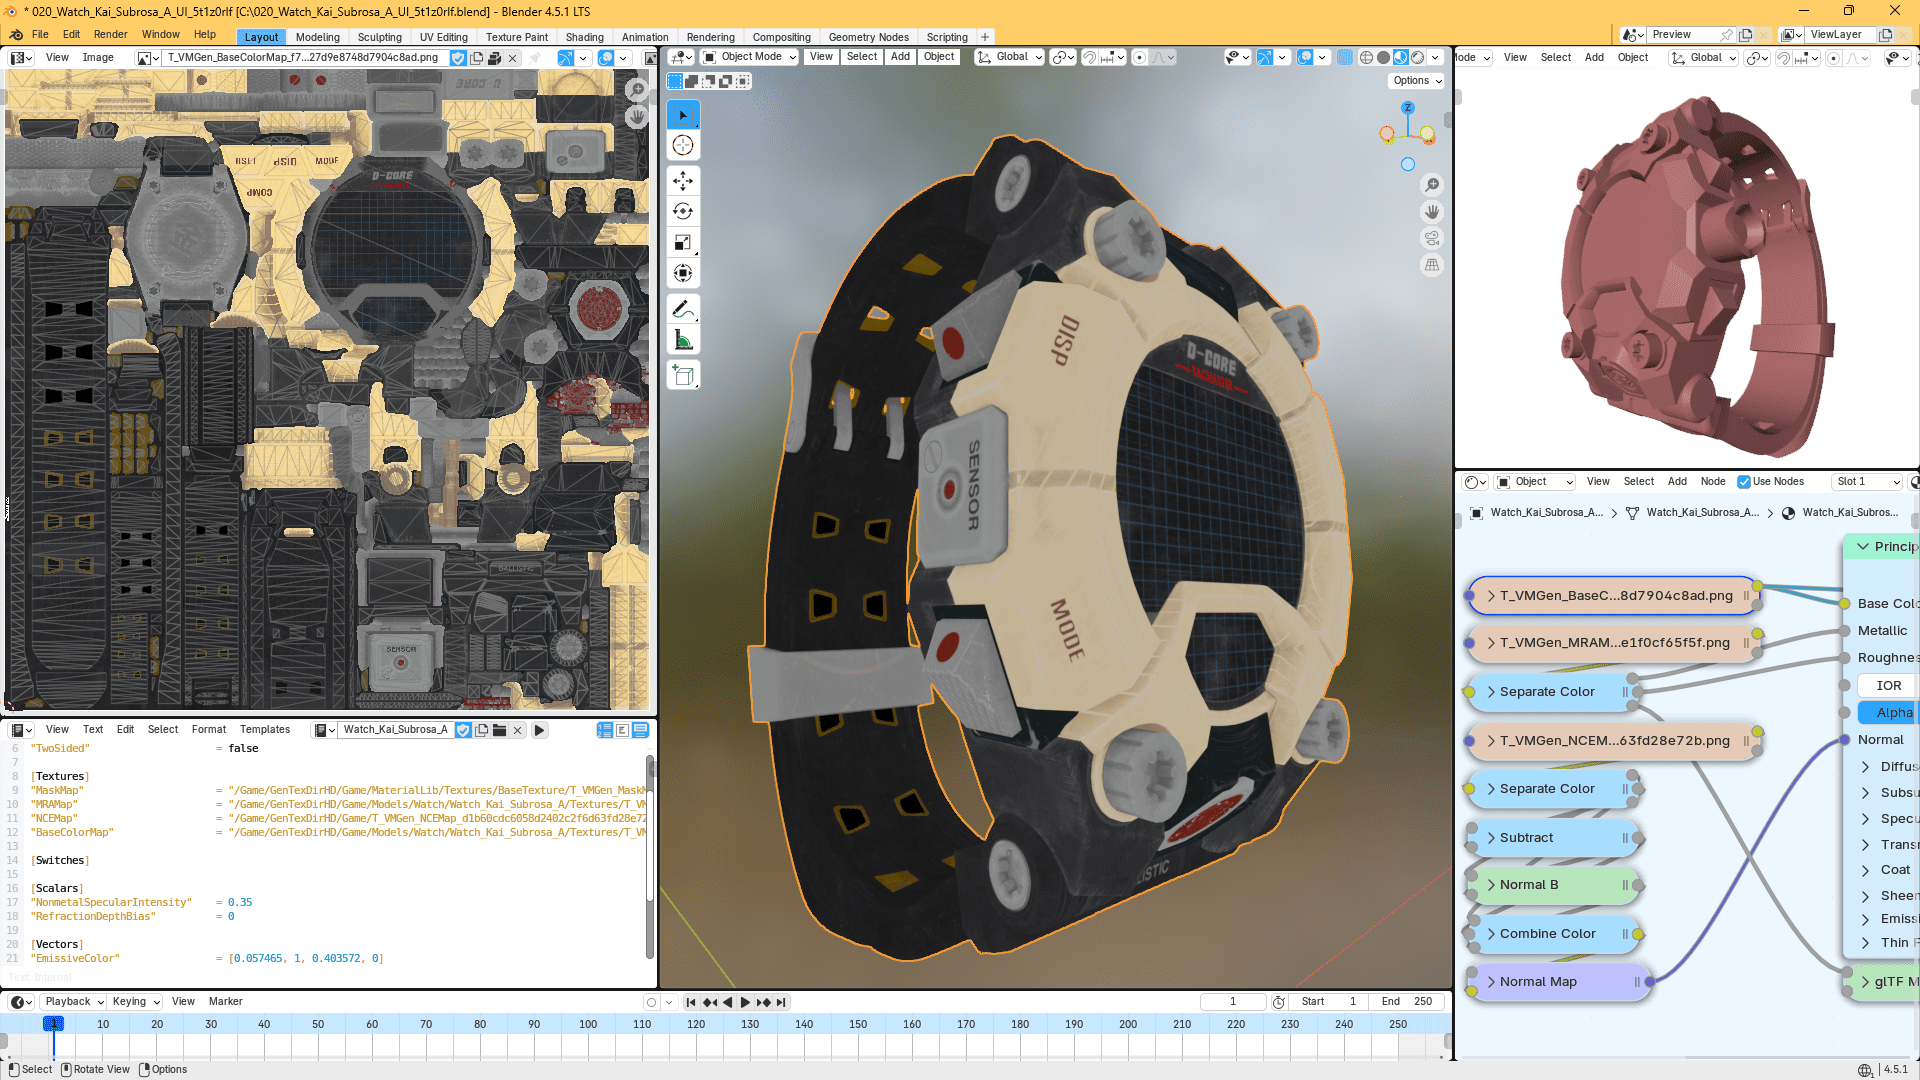
Task: Switch to the UV Editing workspace tab
Action: point(444,37)
